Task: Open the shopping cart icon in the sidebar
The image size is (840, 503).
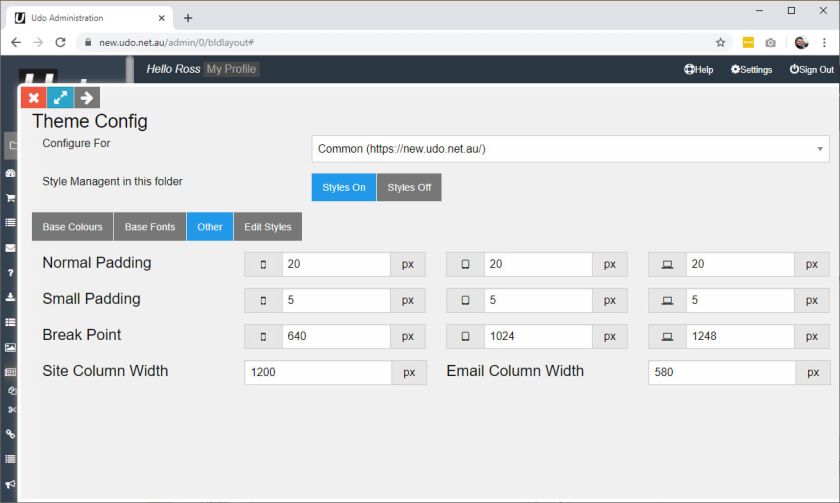Action: coord(10,198)
